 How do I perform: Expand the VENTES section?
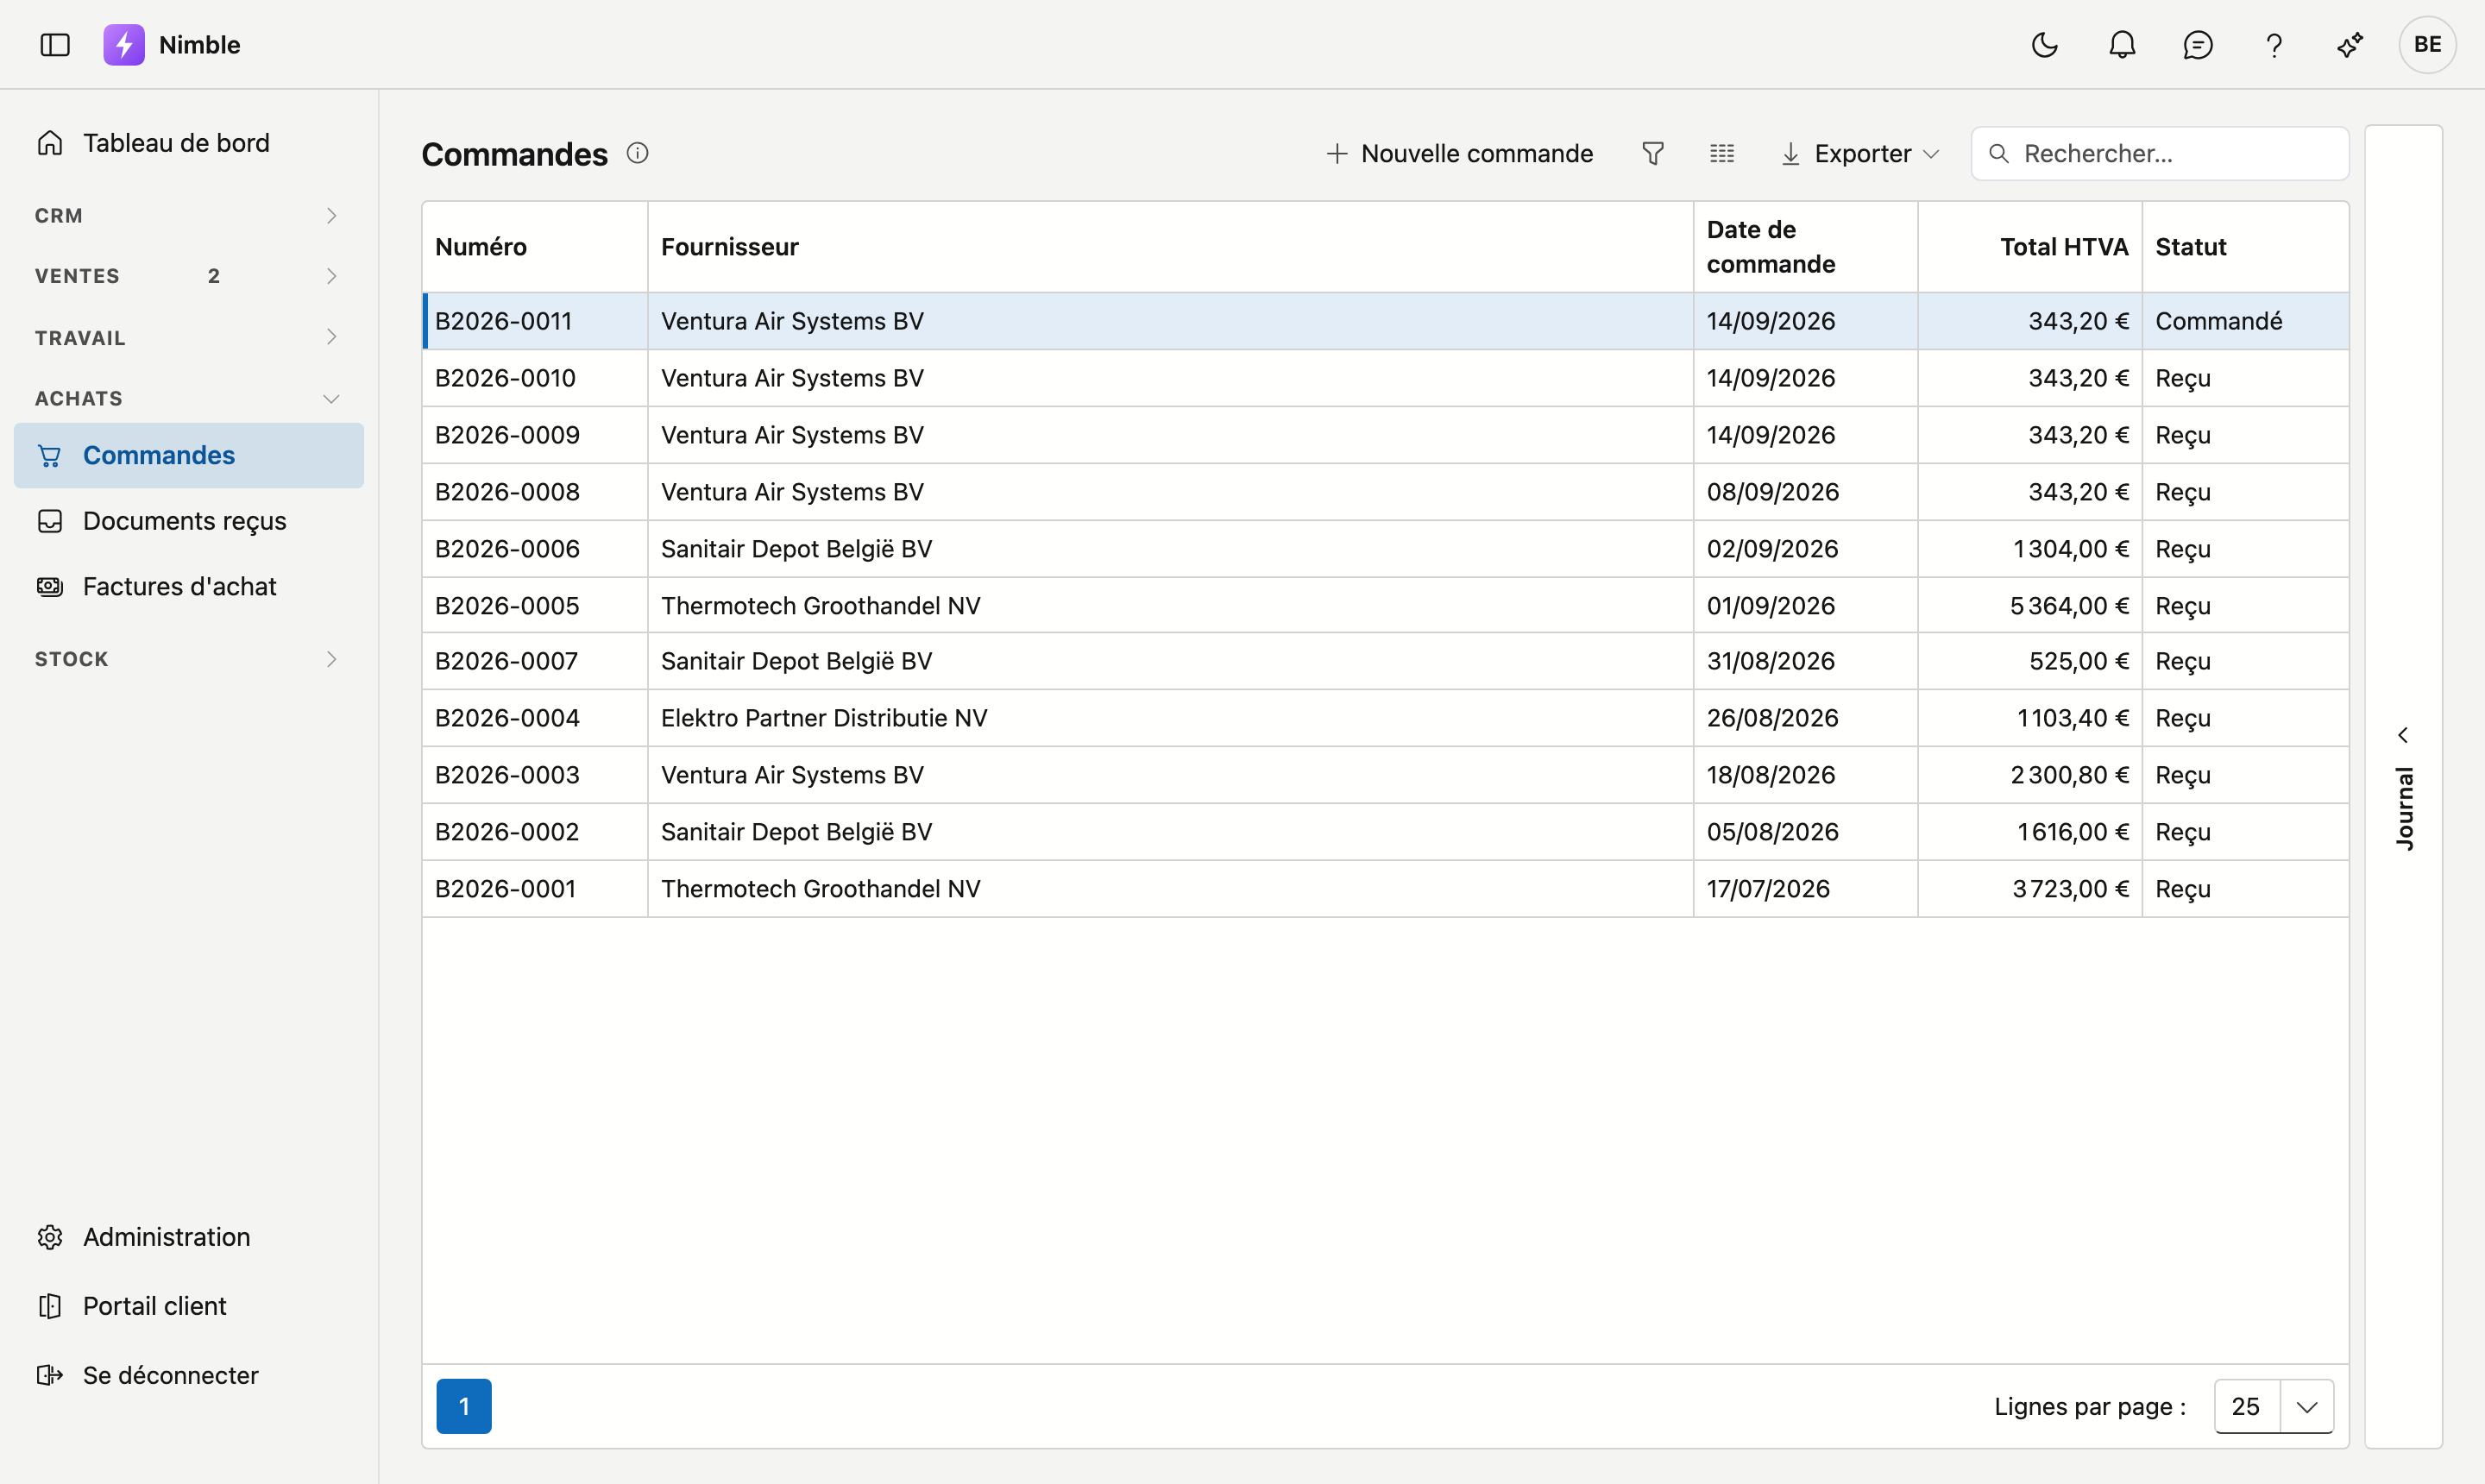coord(189,276)
